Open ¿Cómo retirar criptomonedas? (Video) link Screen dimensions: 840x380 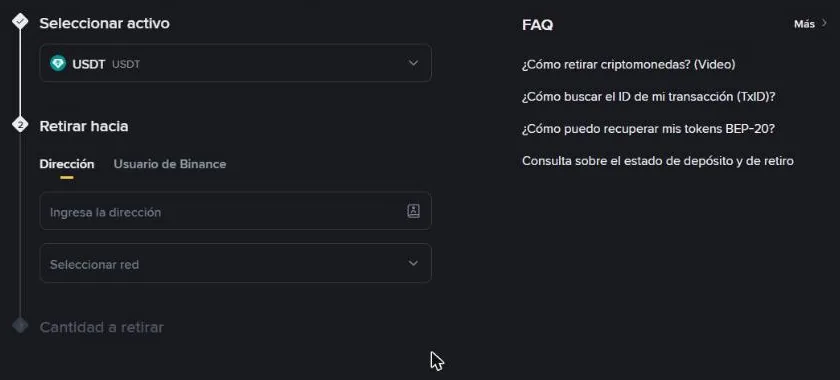click(628, 64)
